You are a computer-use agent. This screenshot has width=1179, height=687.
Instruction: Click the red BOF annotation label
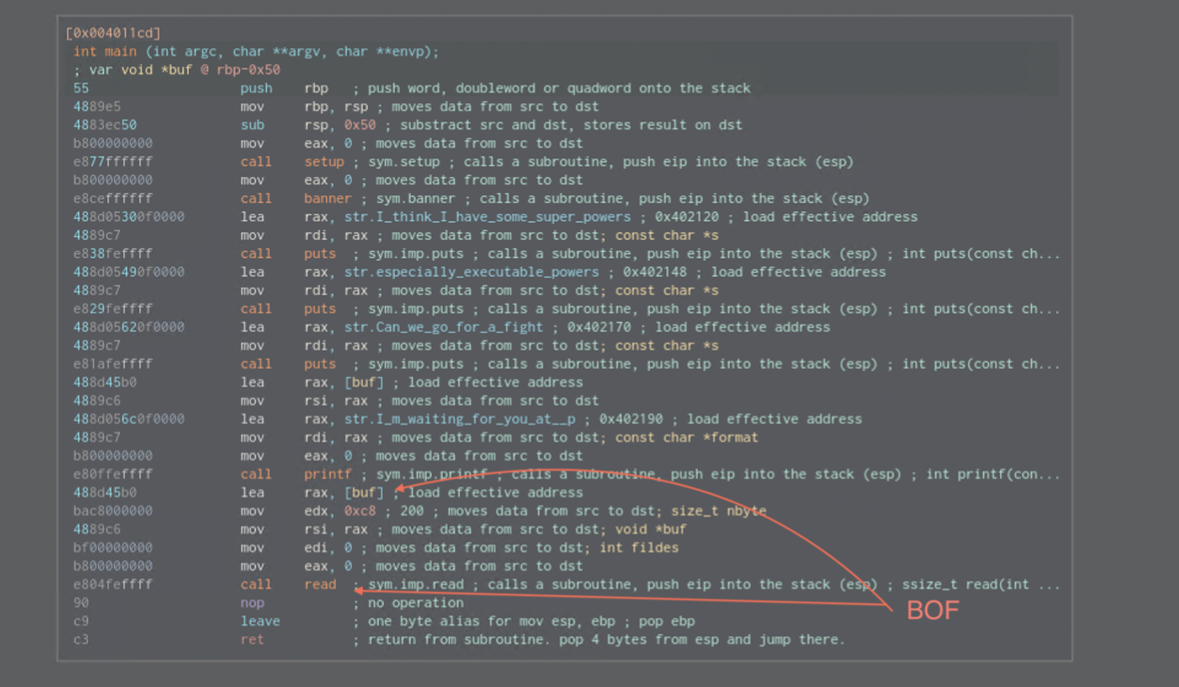coord(932,610)
